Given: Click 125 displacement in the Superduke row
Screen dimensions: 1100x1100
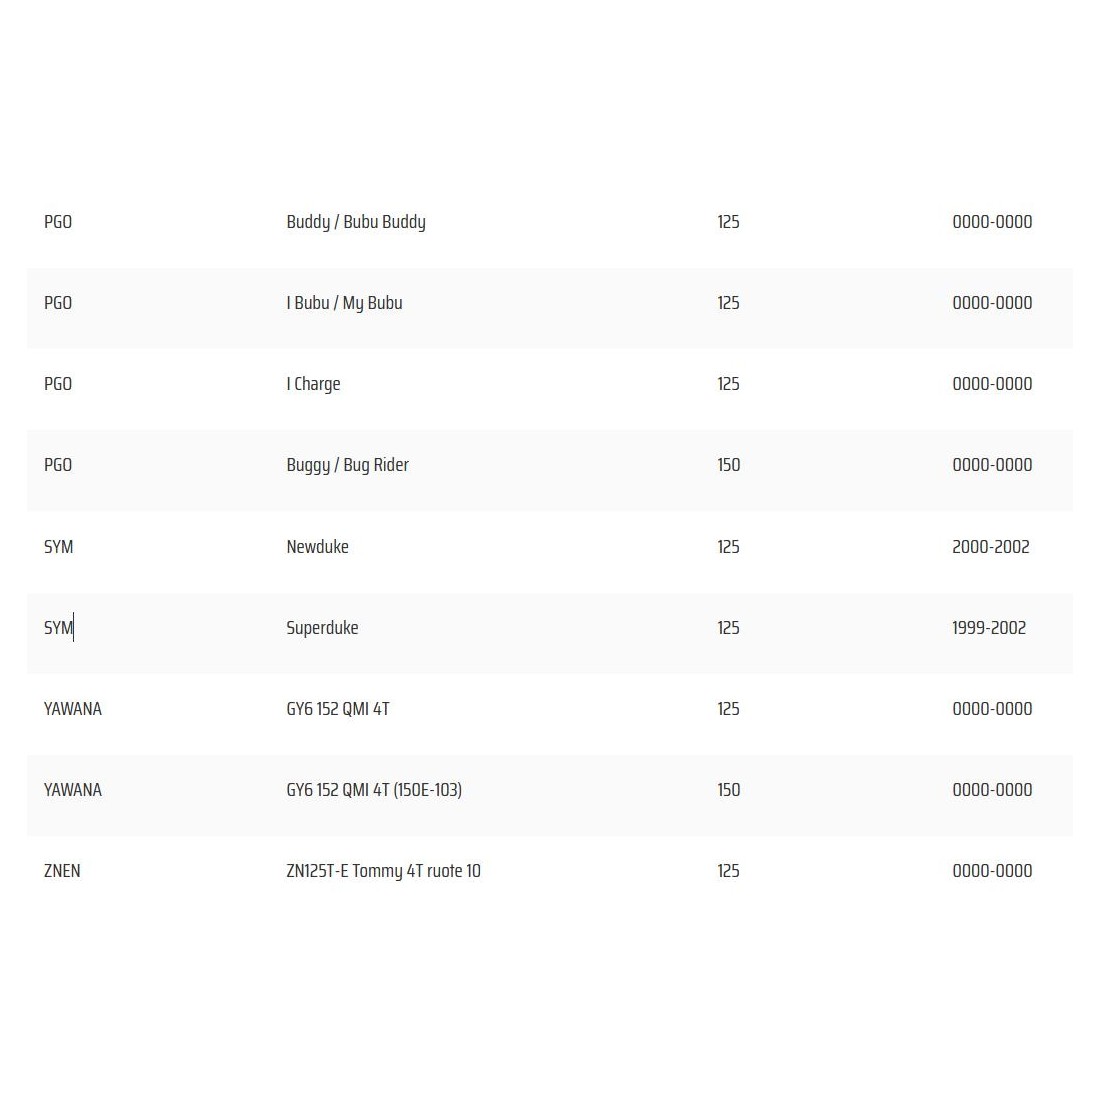Looking at the screenshot, I should (728, 628).
